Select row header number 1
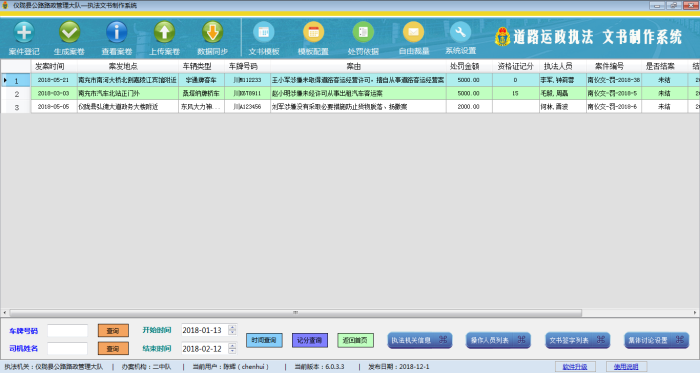700x373 pixels. coord(16,80)
